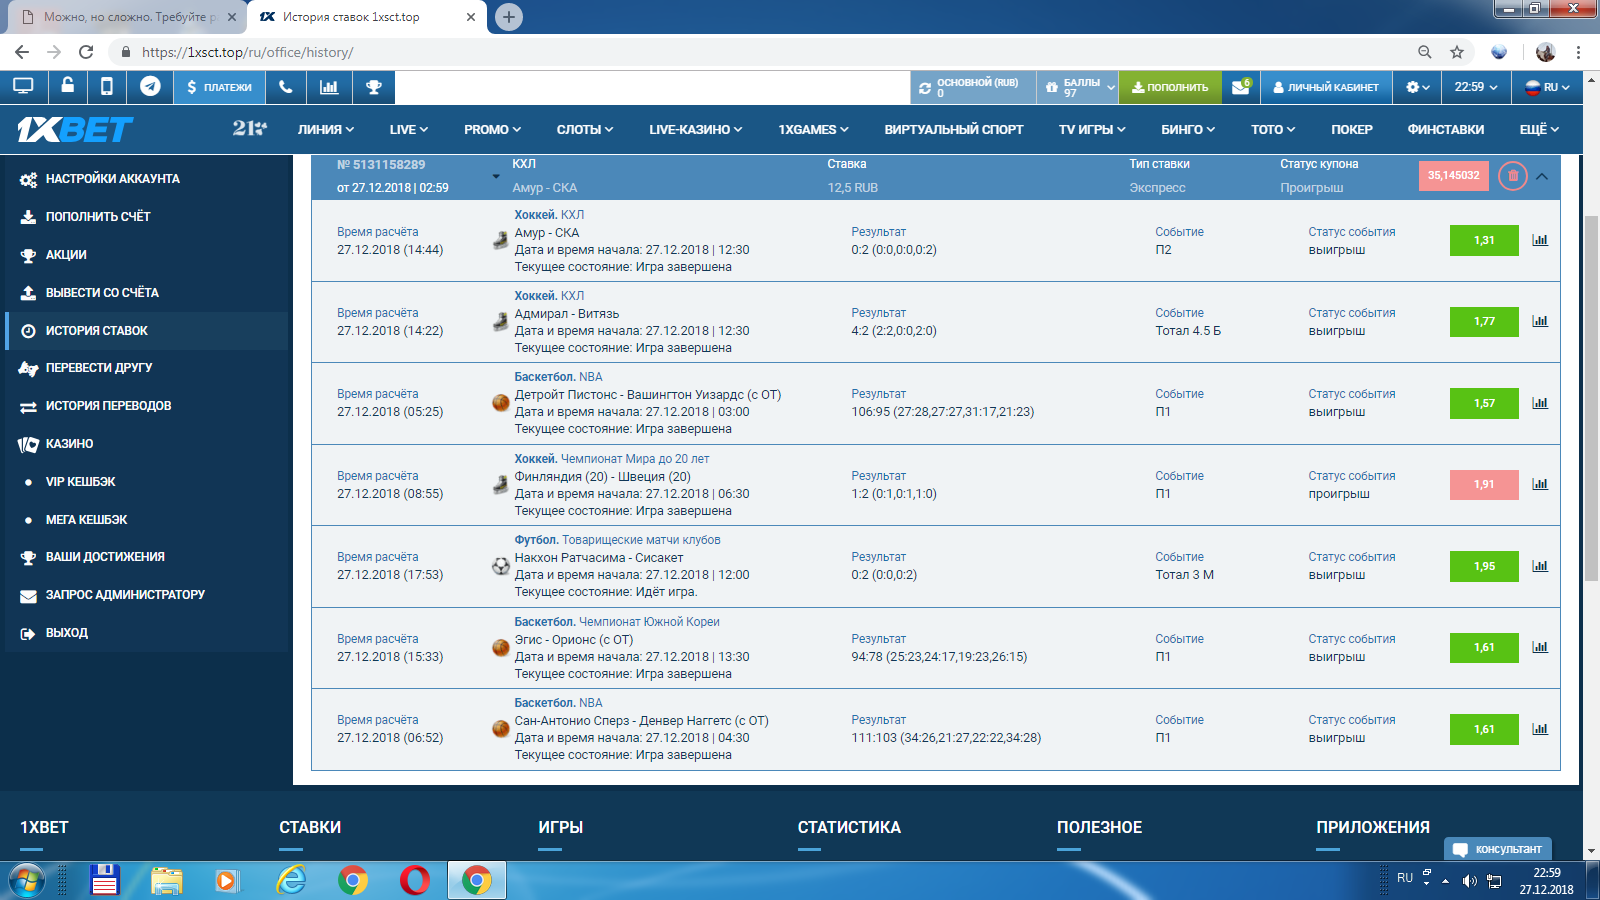The width and height of the screenshot is (1600, 900).
Task: Click the pink 35,145032 coefficient badge
Action: [x=1454, y=176]
